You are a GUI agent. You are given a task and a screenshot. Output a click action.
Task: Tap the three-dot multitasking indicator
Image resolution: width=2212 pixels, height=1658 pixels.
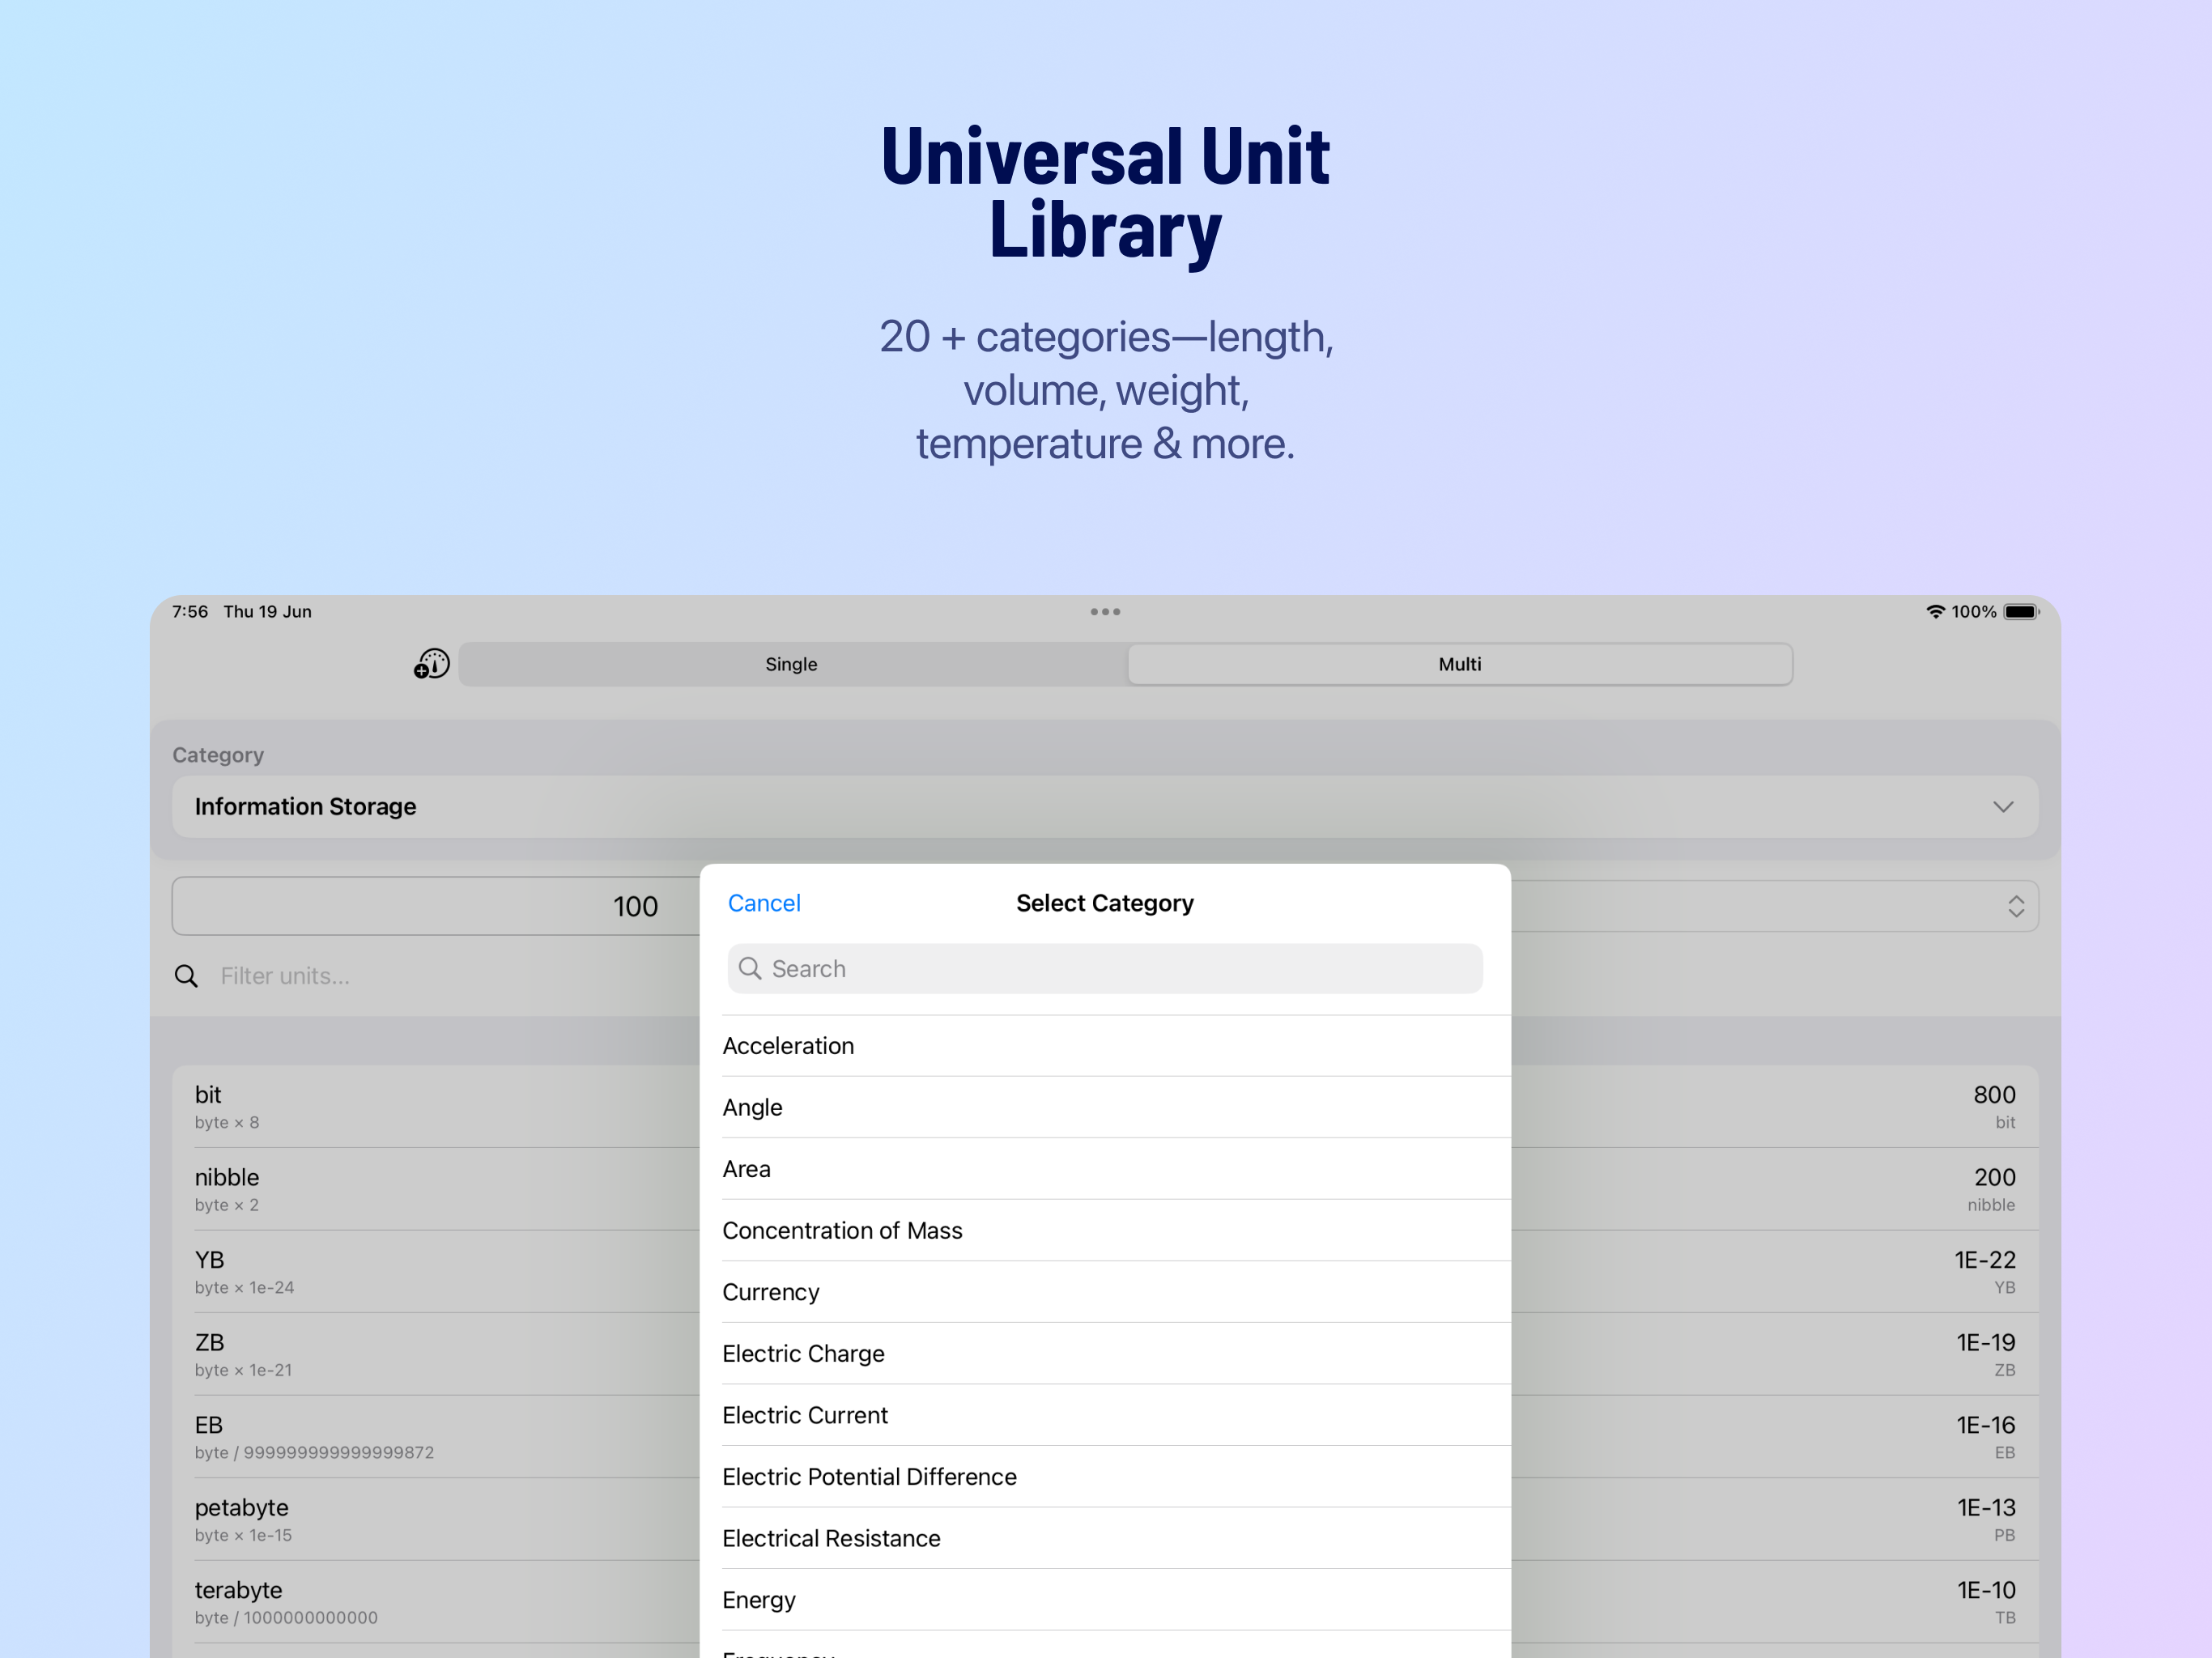point(1105,611)
